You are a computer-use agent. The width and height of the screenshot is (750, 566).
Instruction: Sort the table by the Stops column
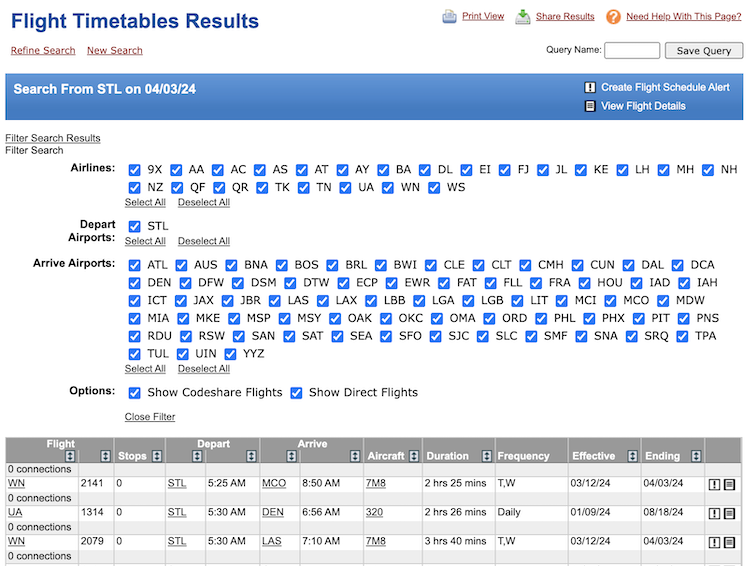point(157,457)
